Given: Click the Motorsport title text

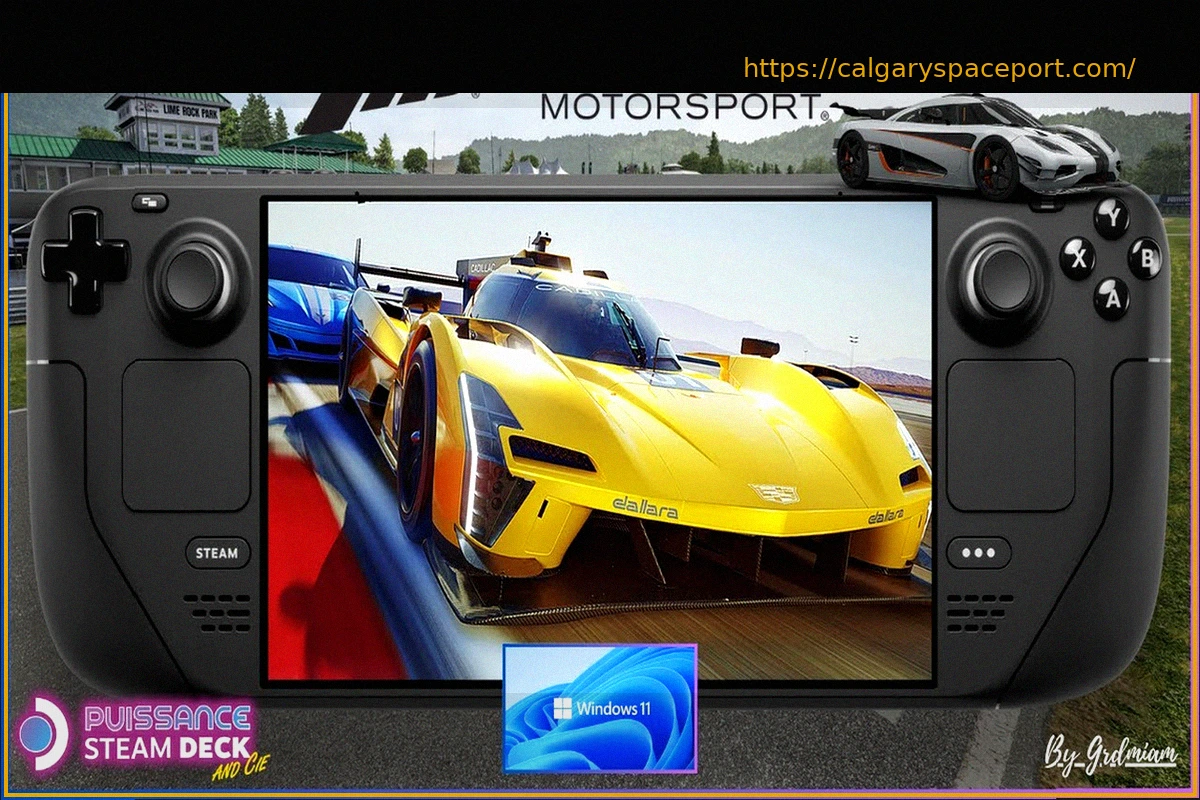Looking at the screenshot, I should pos(680,106).
